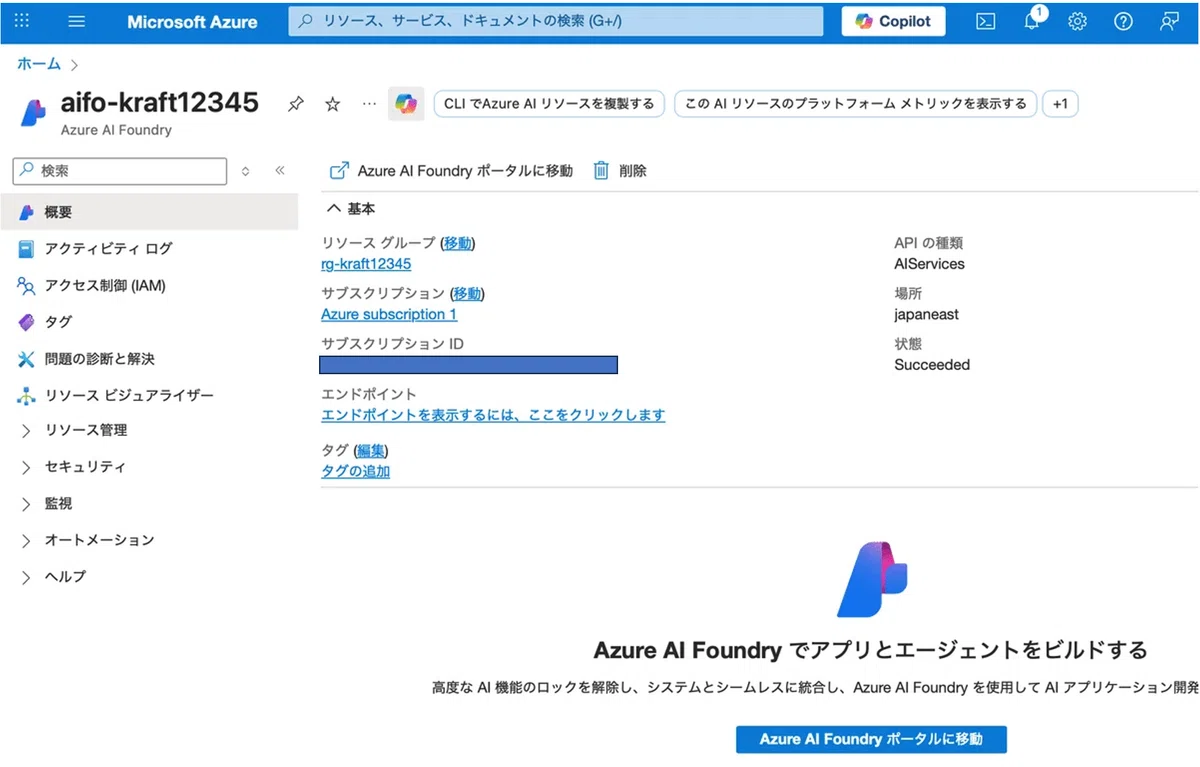Click blue Azure AI Foundry ポータルに移動 button
Screen dimensions: 1200x767
[871, 739]
